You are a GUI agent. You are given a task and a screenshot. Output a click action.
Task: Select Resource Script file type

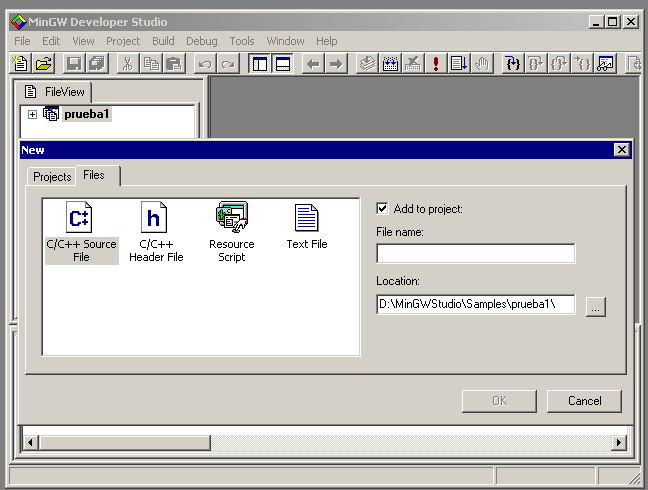(x=231, y=232)
